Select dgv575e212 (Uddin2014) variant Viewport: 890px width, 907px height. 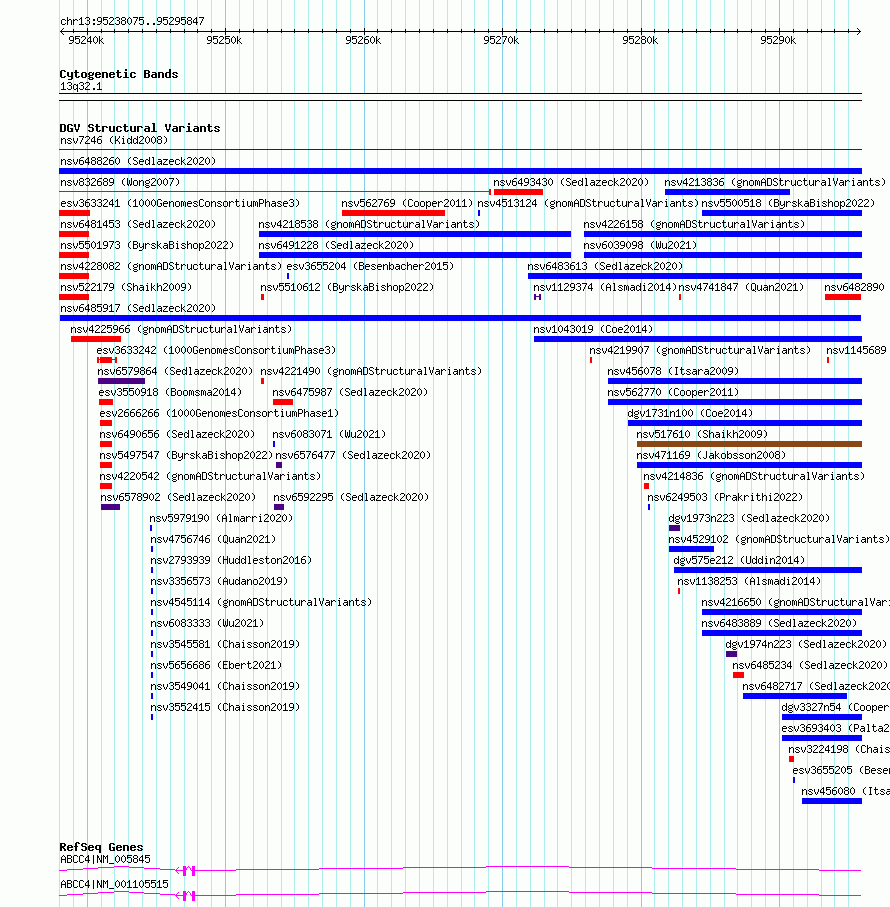tap(738, 561)
